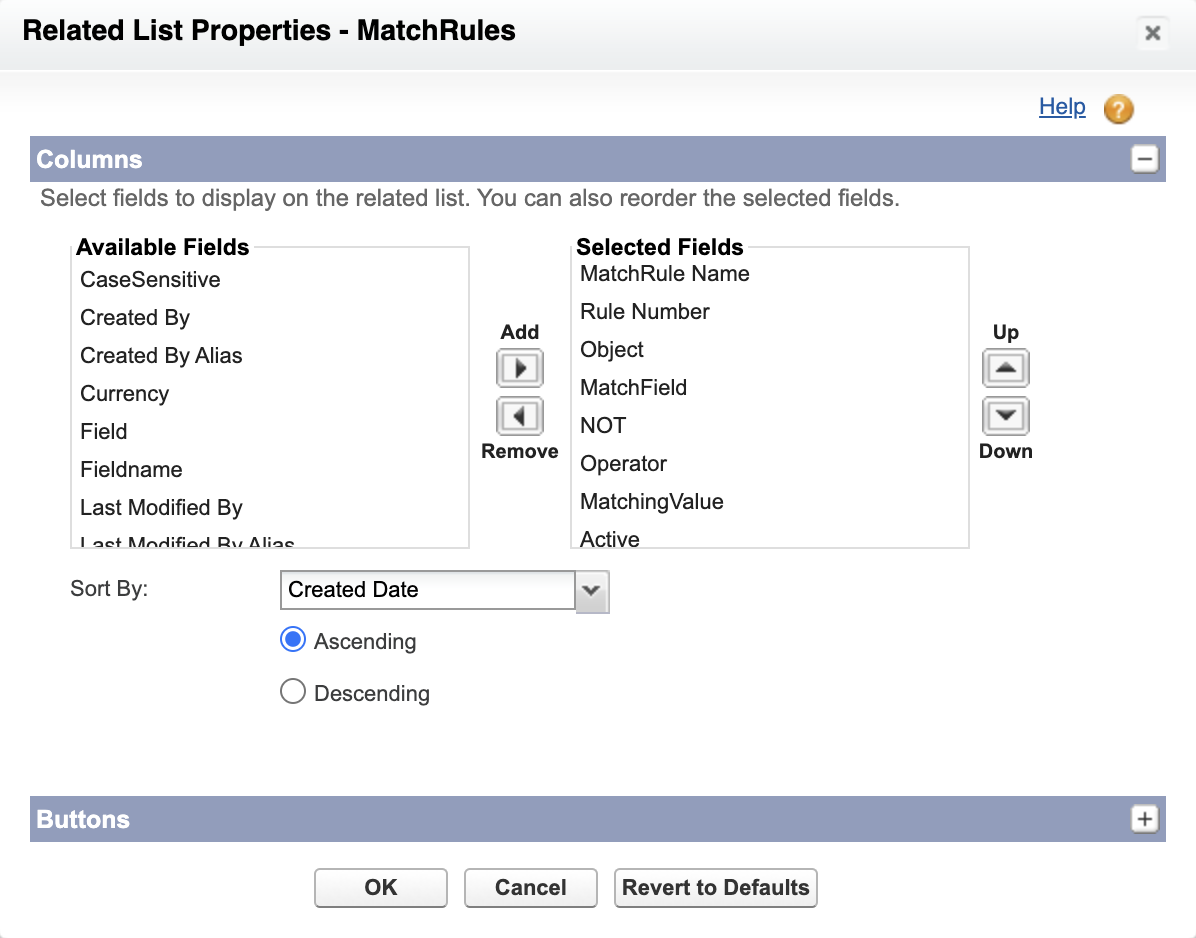Collapse the Columns section
1196x938 pixels.
click(1144, 159)
